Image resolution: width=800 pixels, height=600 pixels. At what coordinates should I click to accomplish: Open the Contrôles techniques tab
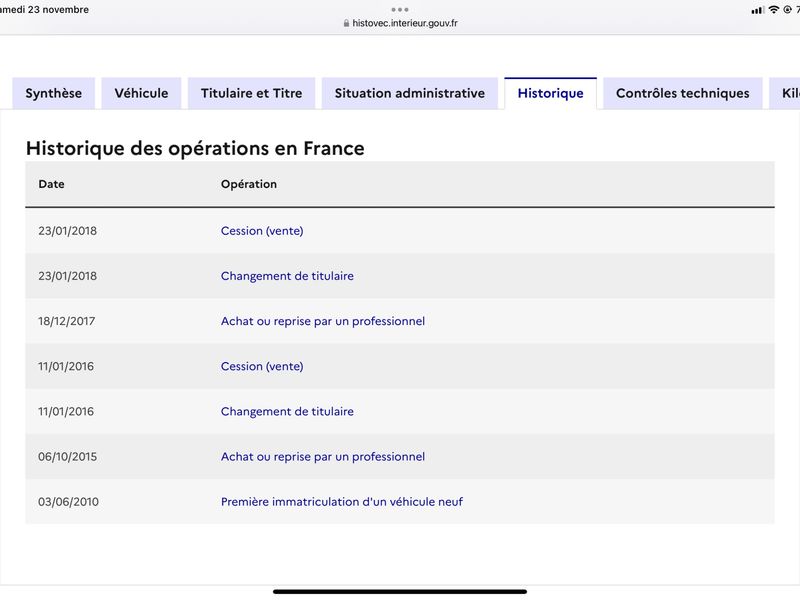[683, 93]
